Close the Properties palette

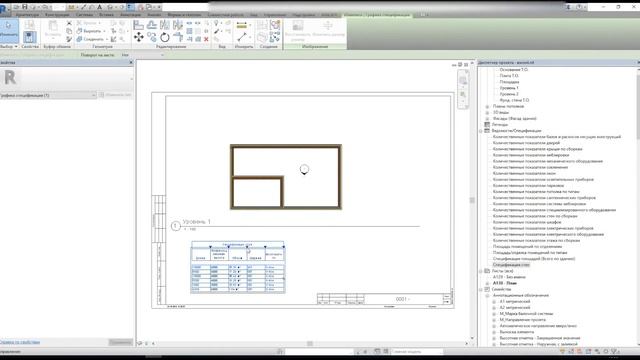(131, 62)
